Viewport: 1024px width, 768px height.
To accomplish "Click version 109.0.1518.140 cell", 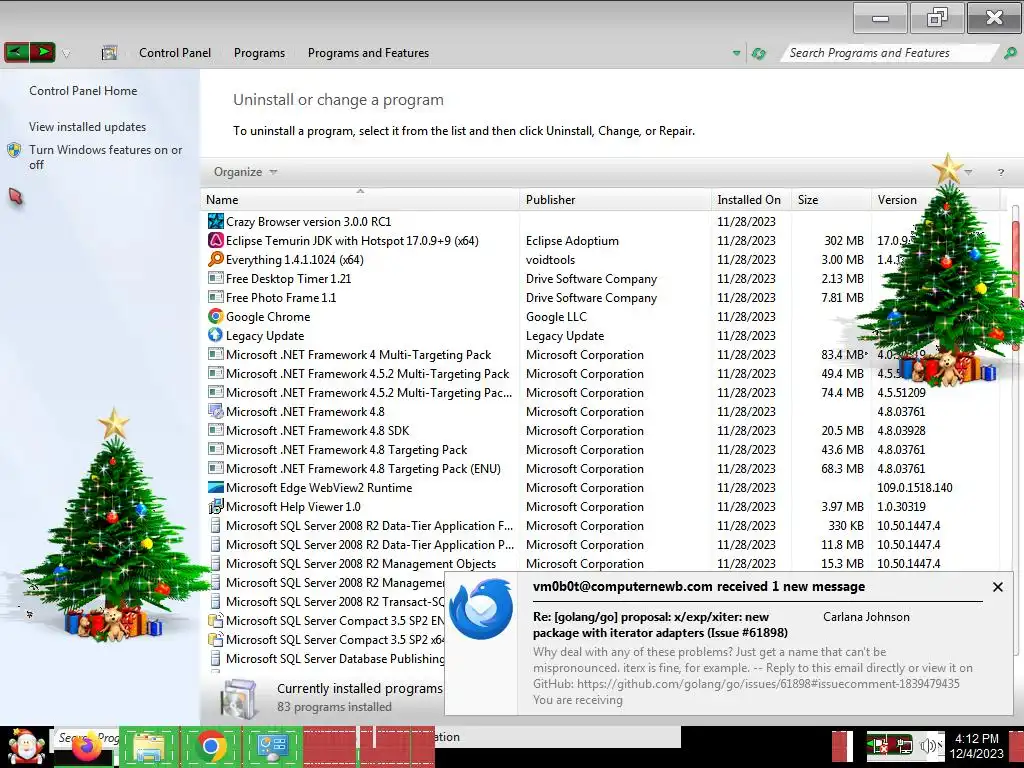I will tap(914, 488).
